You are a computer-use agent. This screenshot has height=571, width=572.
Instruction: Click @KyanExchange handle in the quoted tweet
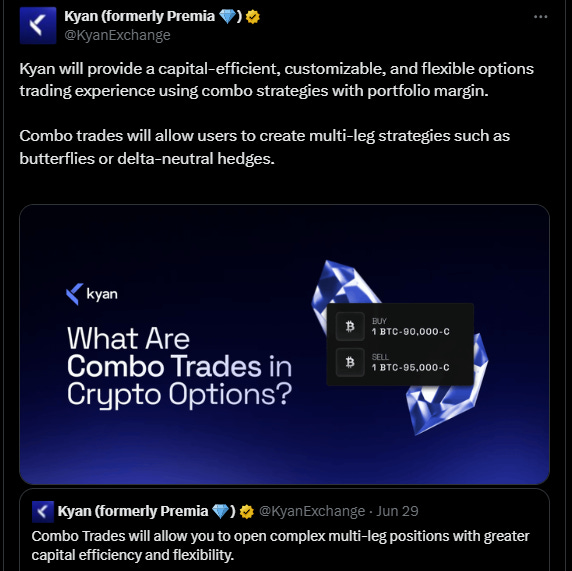tap(312, 511)
